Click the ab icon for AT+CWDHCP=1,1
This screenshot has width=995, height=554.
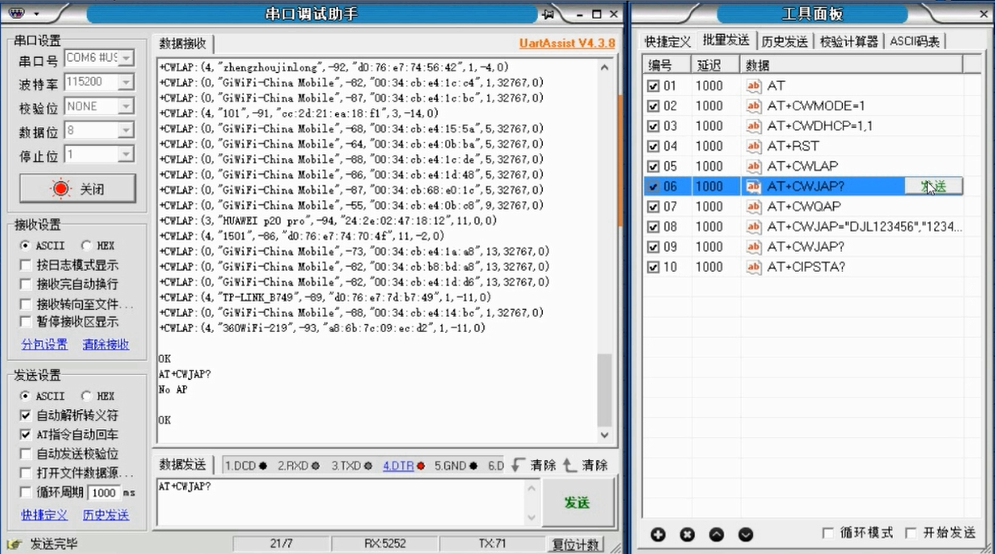(753, 126)
